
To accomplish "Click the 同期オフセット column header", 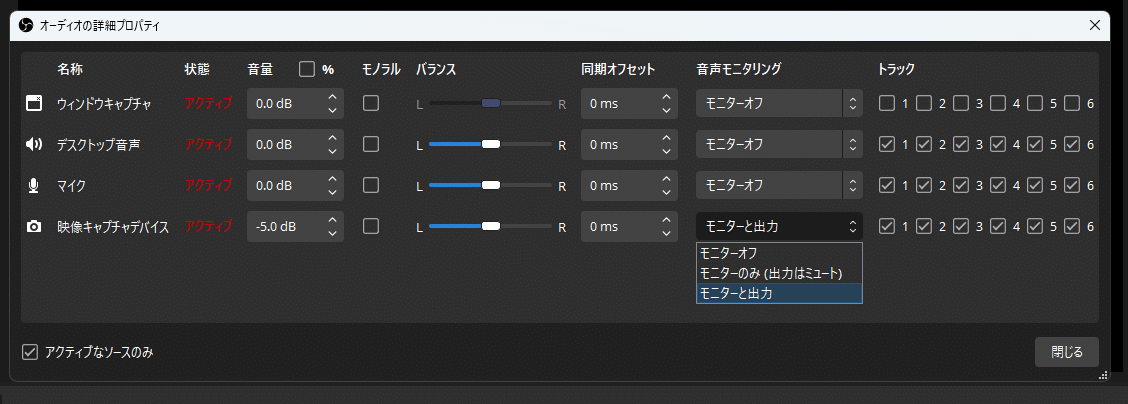I will pyautogui.click(x=618, y=69).
